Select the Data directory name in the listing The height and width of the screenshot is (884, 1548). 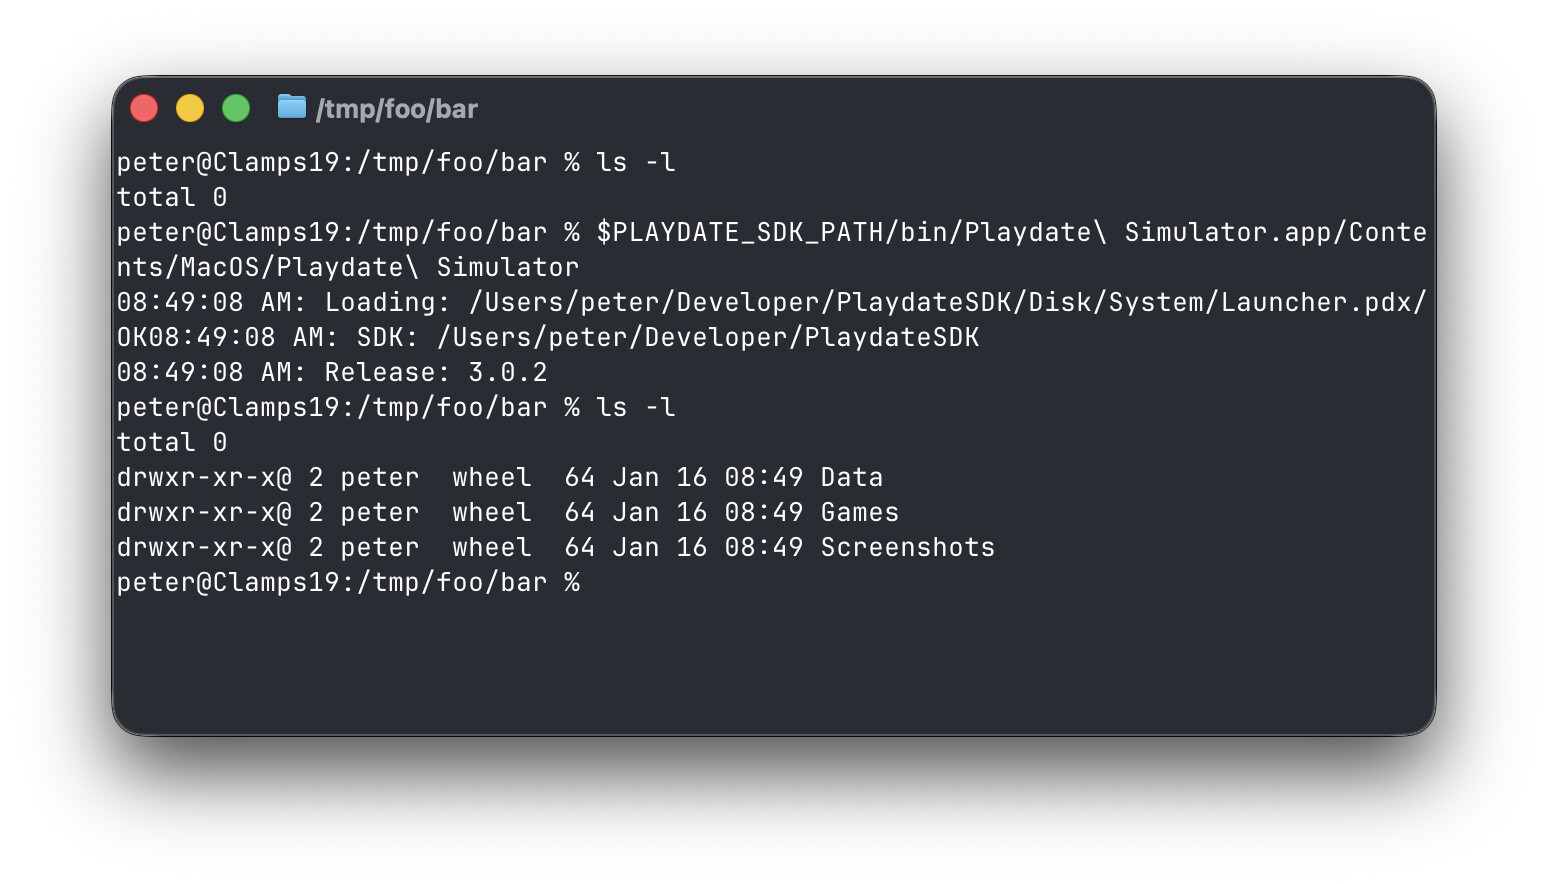pos(852,477)
